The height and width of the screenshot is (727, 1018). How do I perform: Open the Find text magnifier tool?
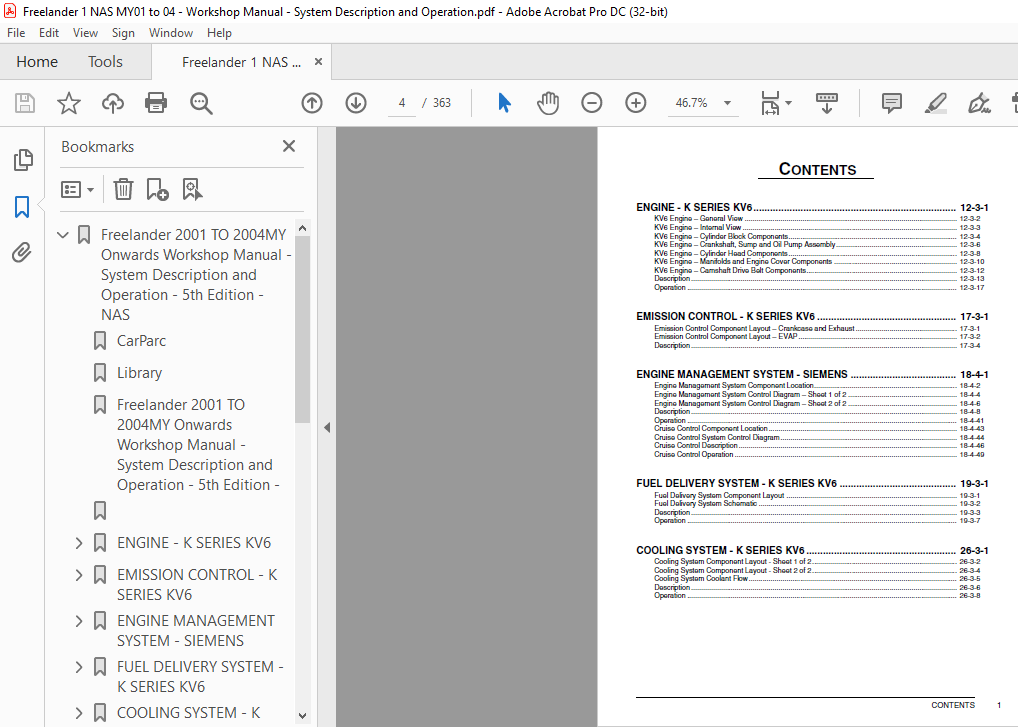click(x=201, y=103)
